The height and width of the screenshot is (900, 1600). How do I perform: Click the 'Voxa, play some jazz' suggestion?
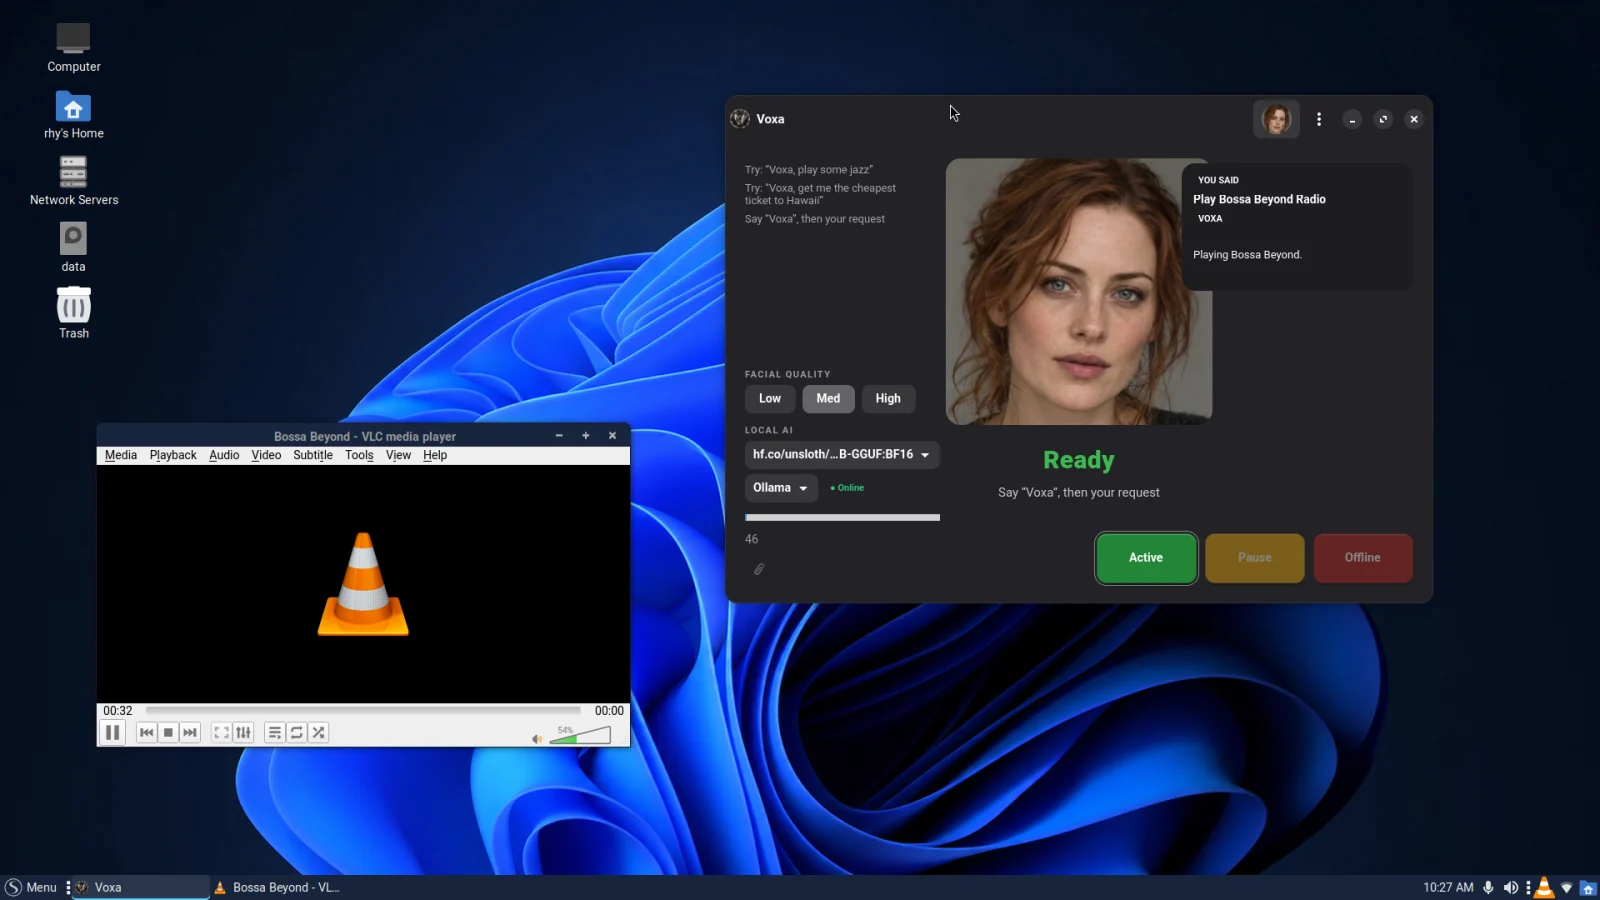[809, 170]
